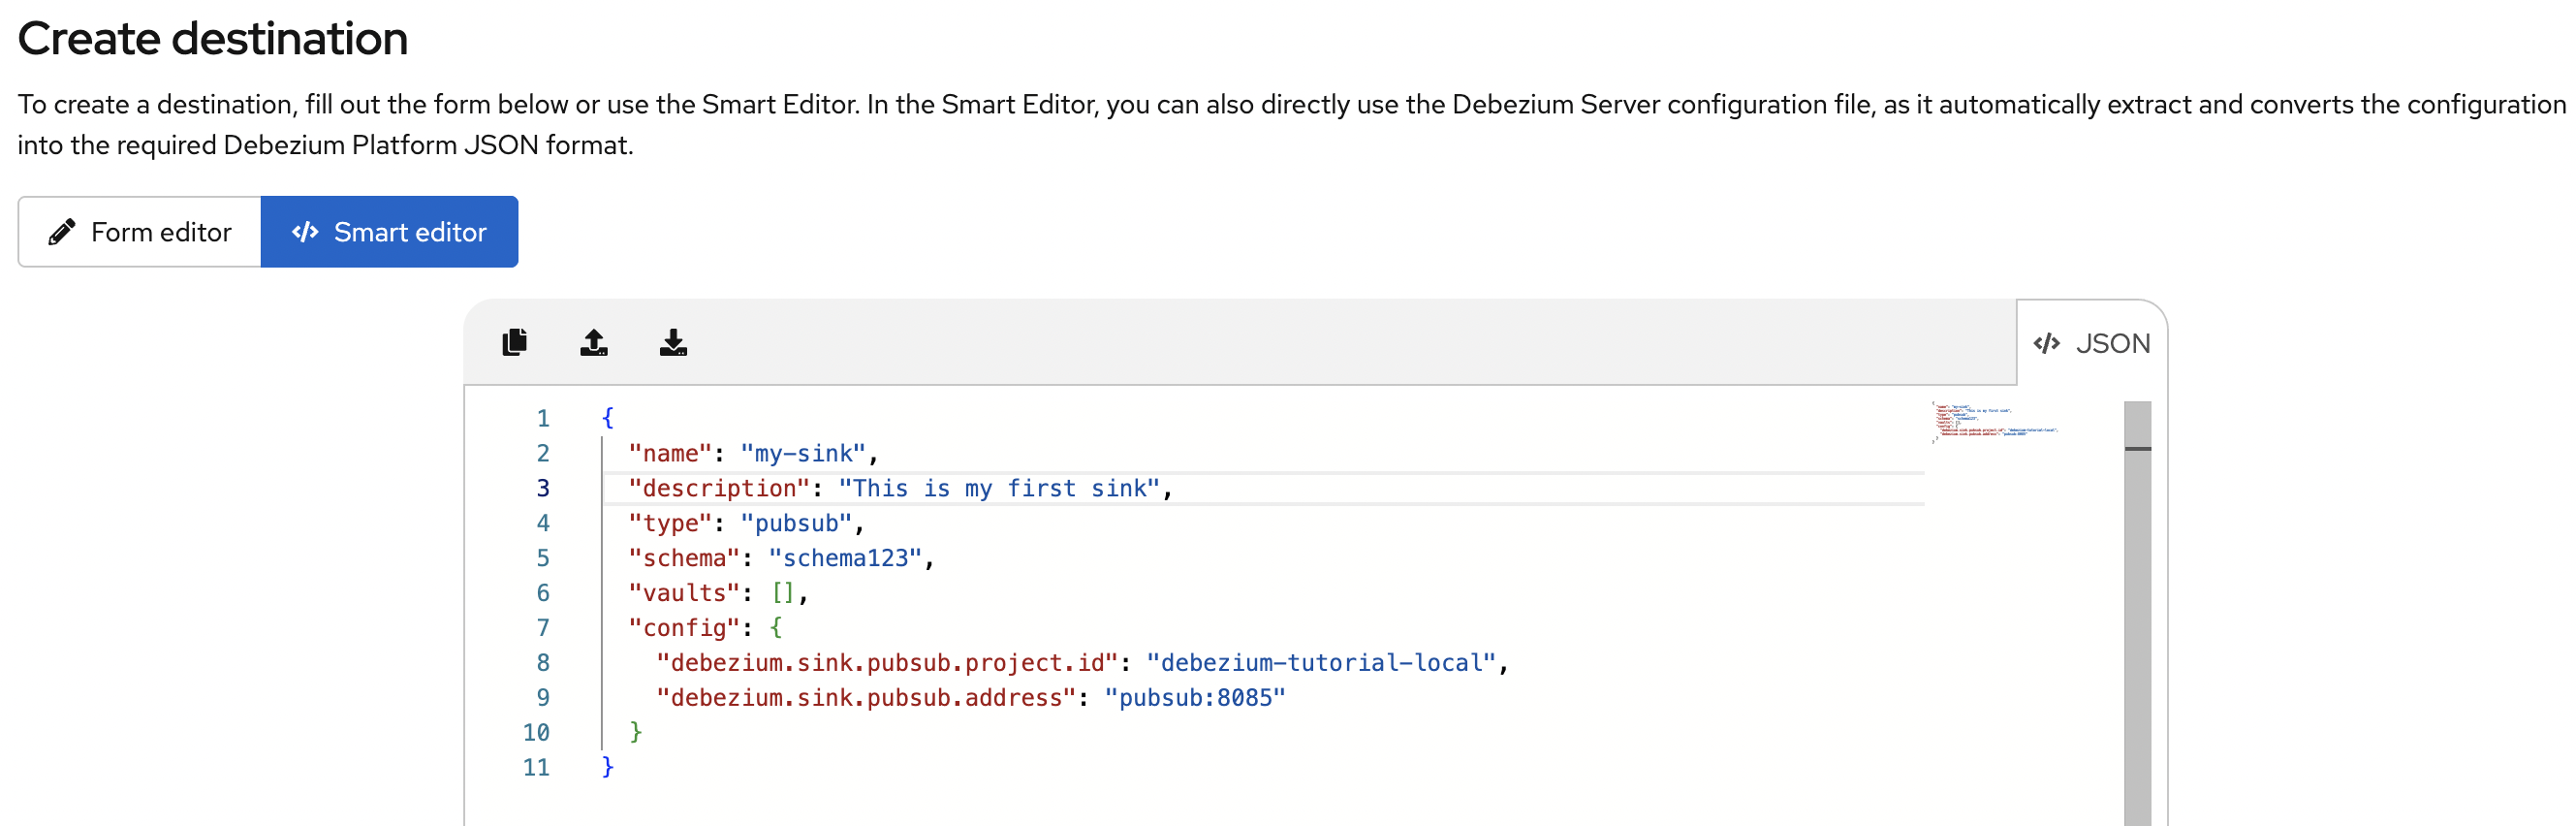Click the "debezium-tutorial-local" project id value

[1320, 663]
